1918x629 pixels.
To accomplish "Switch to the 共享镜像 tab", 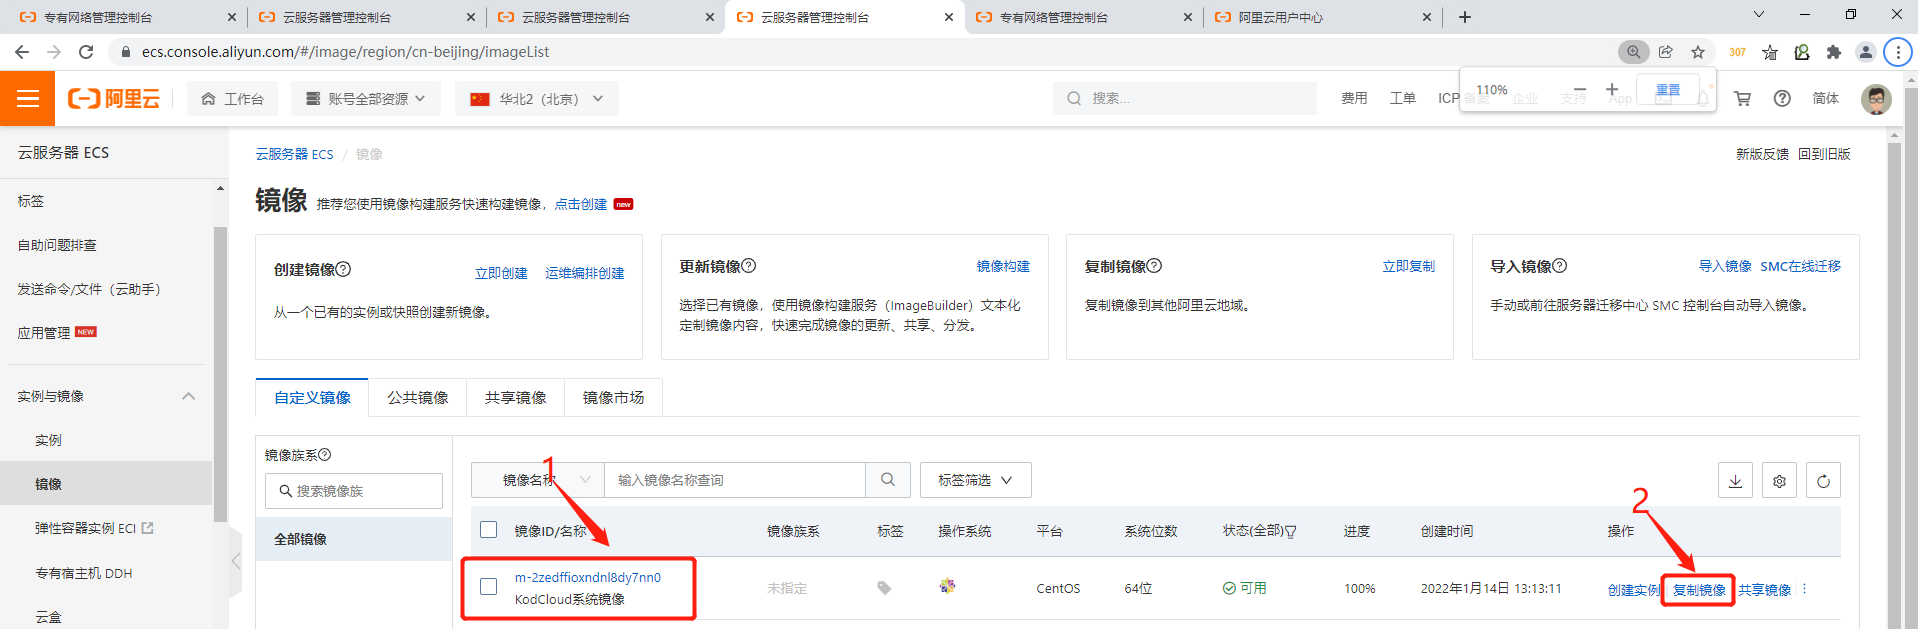I will 516,398.
